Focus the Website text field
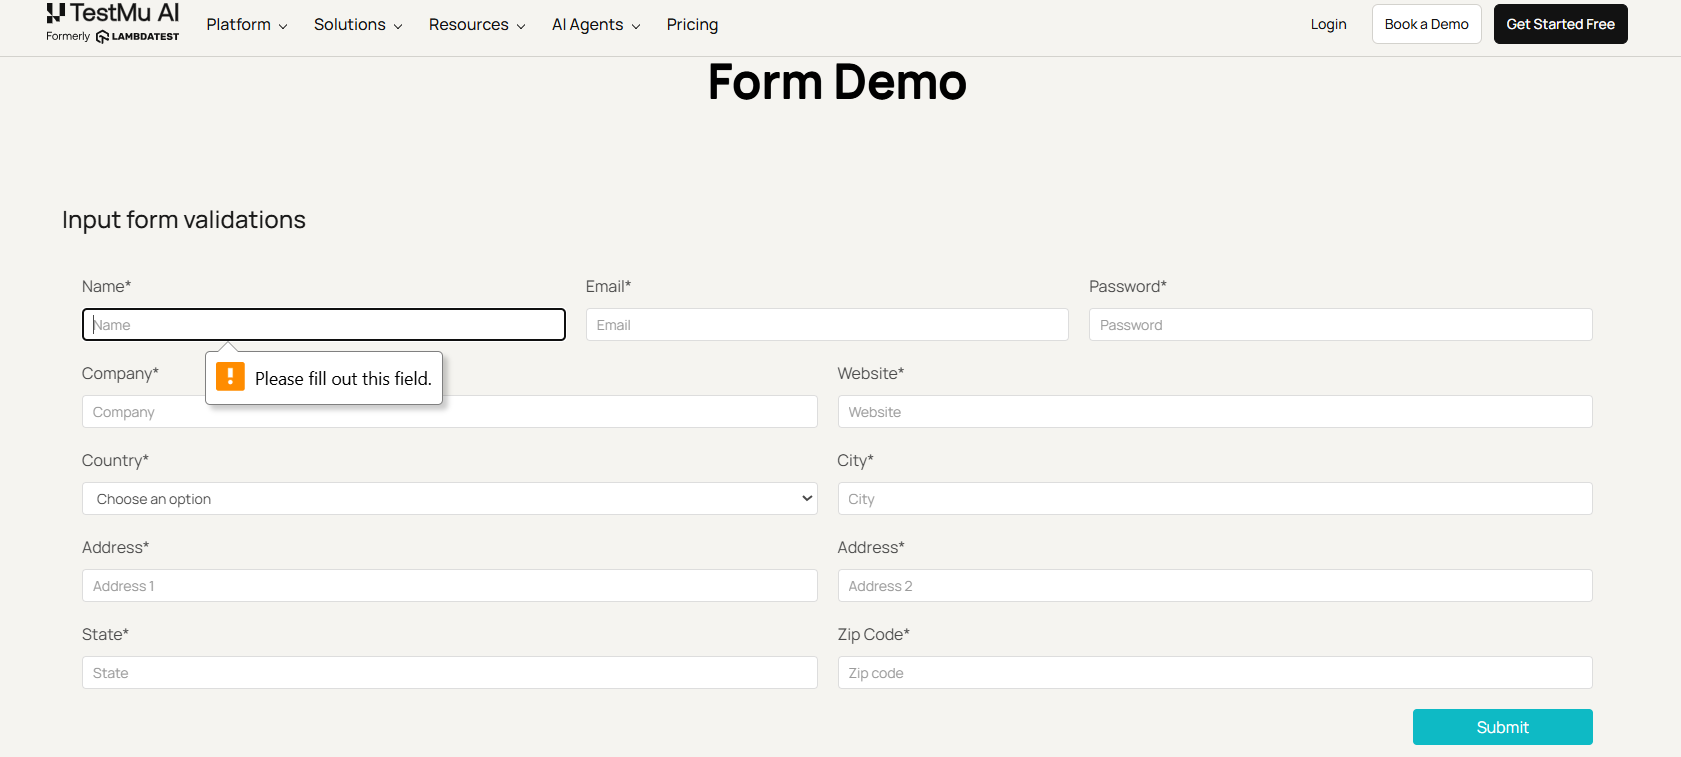Viewport: 1681px width, 757px height. pyautogui.click(x=1214, y=412)
